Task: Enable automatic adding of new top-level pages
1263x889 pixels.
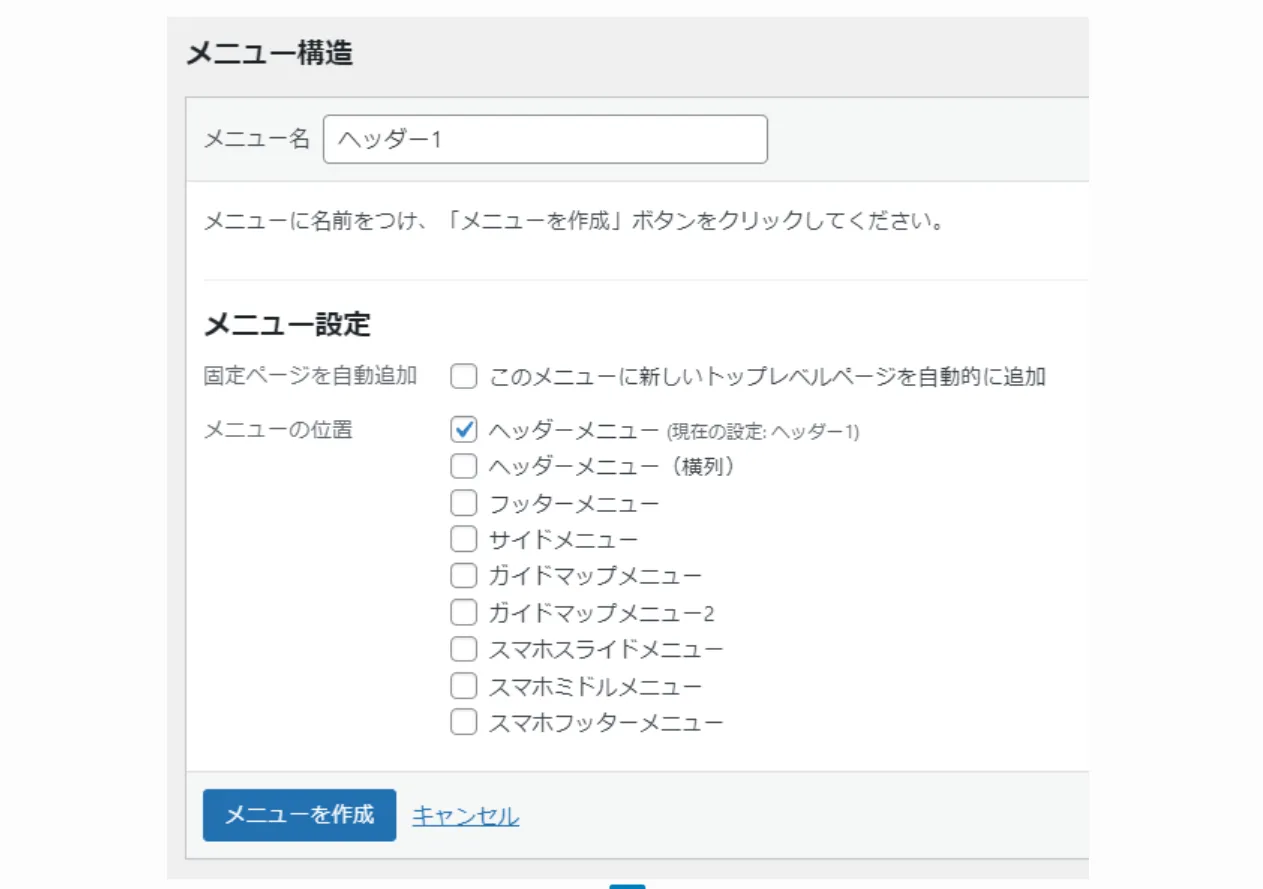Action: 463,376
